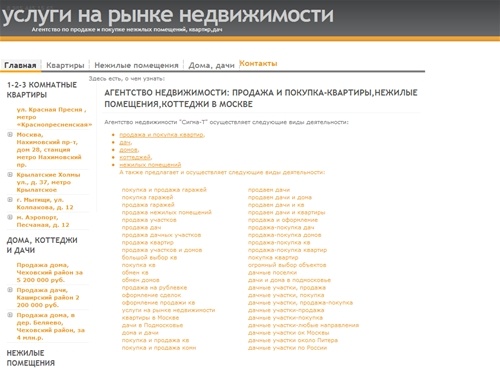Expand the Крылатские Холмы sidebar item
500x375 pixels.
click(x=10, y=175)
